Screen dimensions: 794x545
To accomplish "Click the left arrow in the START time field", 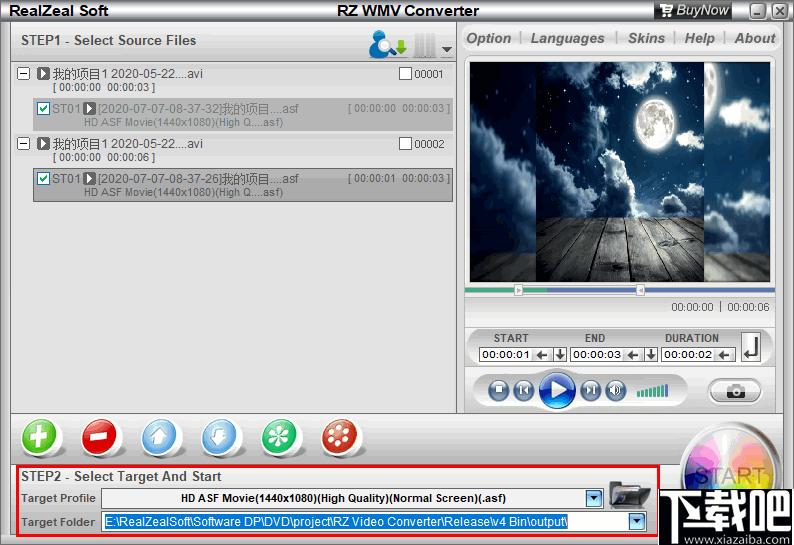I will [542, 355].
